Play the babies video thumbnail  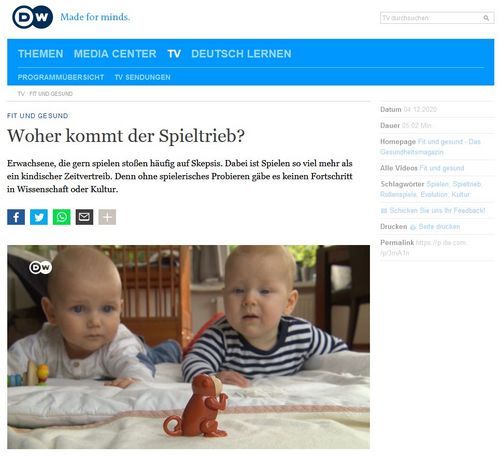(188, 347)
